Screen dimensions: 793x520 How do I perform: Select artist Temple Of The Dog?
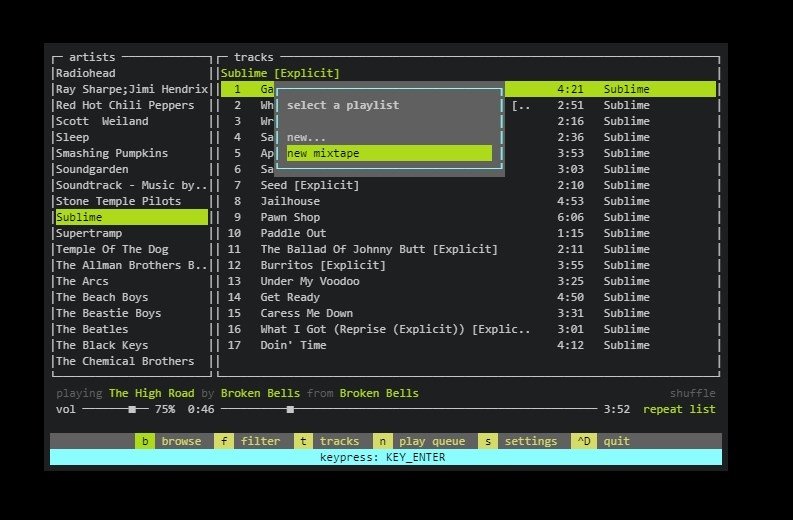131,249
